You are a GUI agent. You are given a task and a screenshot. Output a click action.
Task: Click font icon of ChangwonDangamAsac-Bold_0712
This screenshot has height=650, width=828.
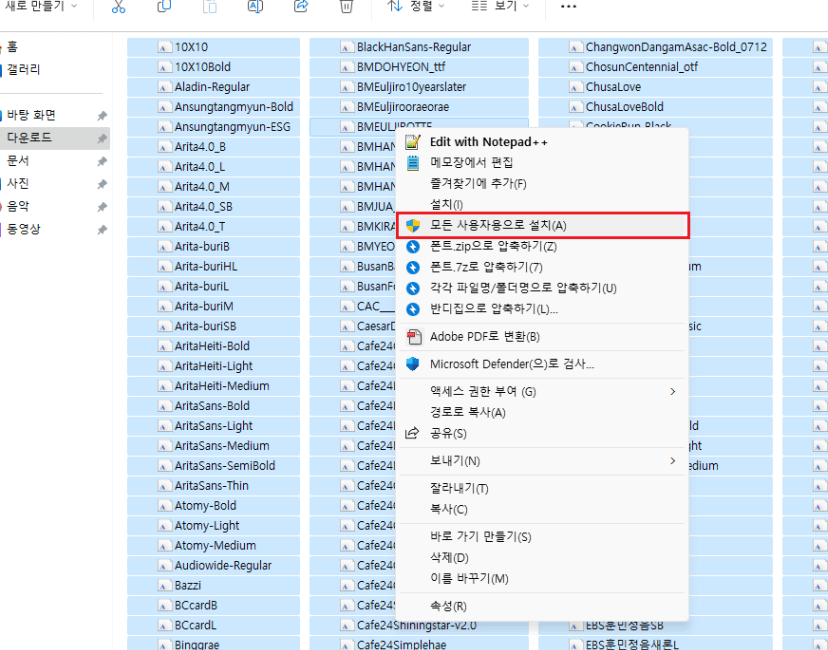[x=575, y=47]
